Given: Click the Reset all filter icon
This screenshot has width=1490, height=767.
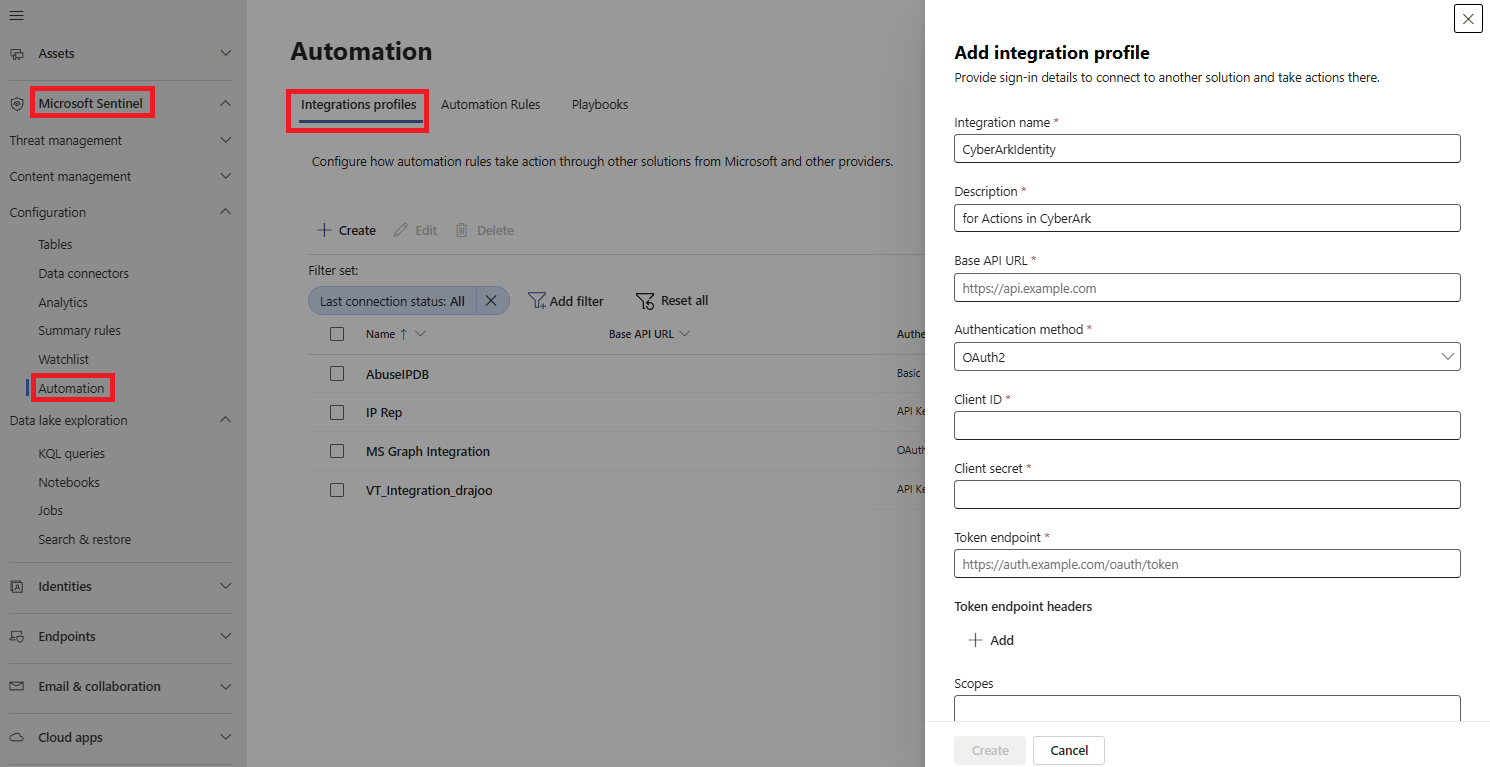Looking at the screenshot, I should click(x=645, y=301).
